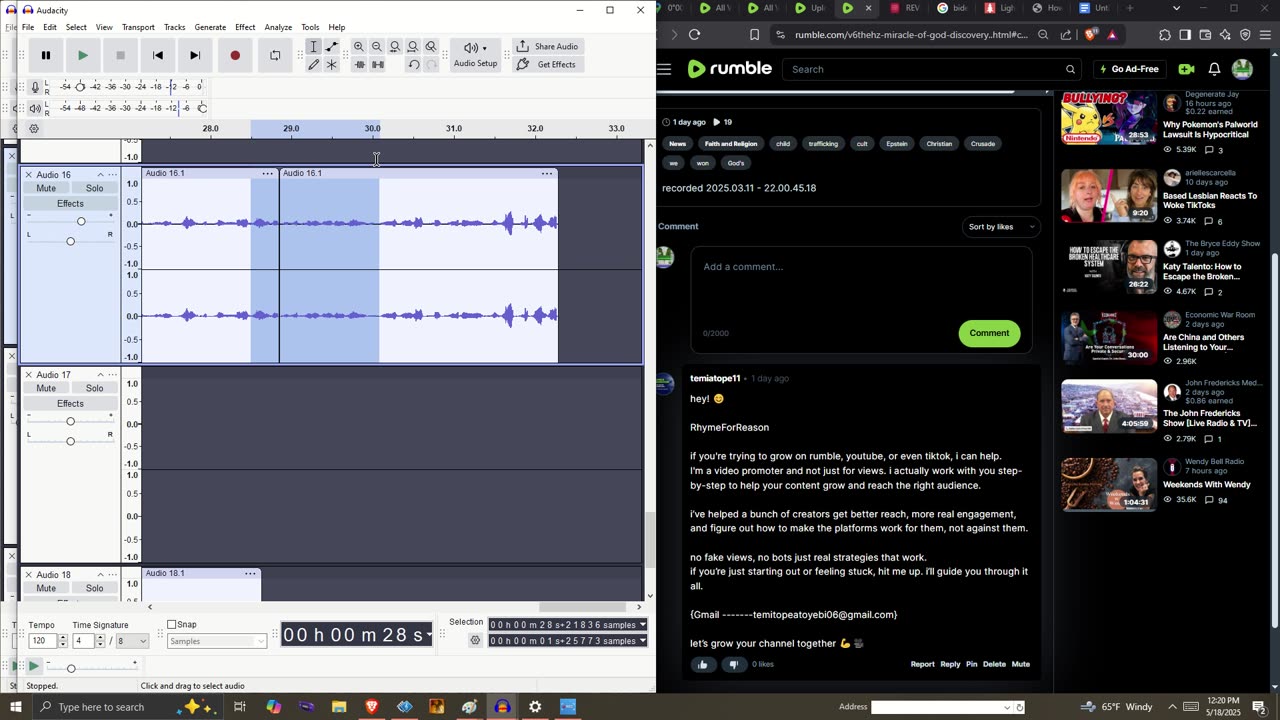Close the Audio 16 track with X
Viewport: 1280px width, 720px height.
point(28,175)
